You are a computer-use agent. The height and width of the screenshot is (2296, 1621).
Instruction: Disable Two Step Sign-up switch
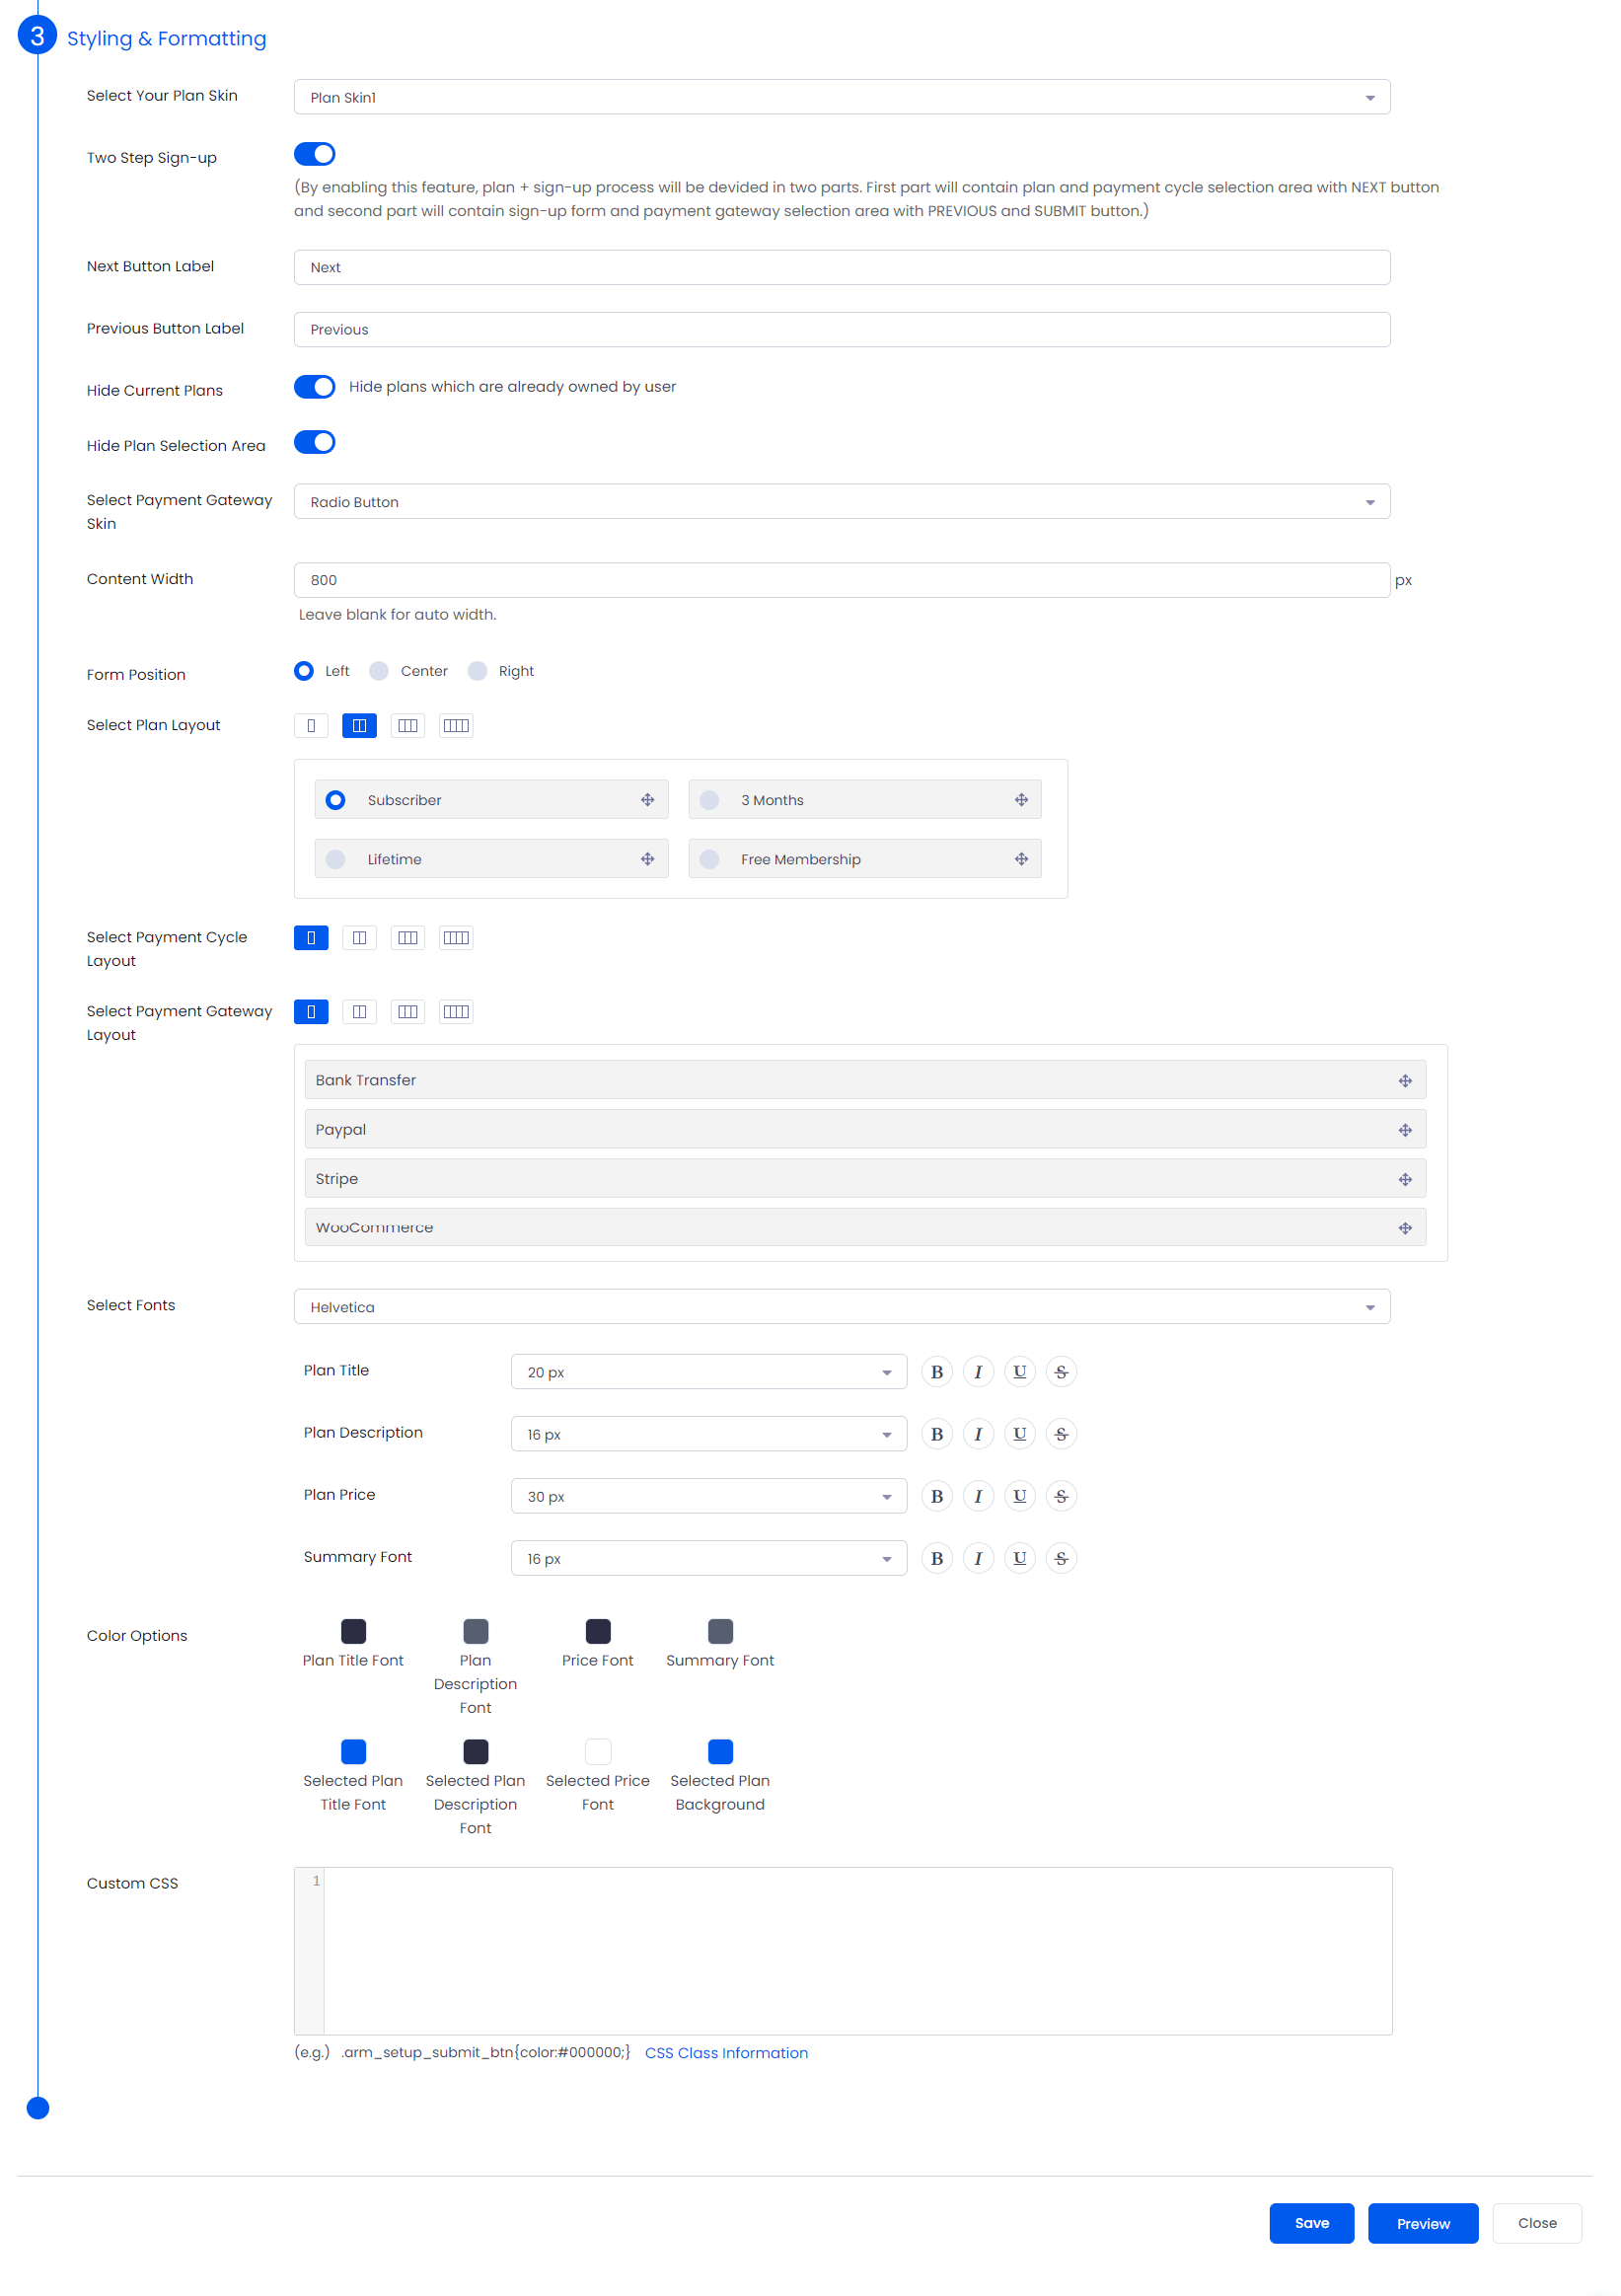tap(314, 154)
